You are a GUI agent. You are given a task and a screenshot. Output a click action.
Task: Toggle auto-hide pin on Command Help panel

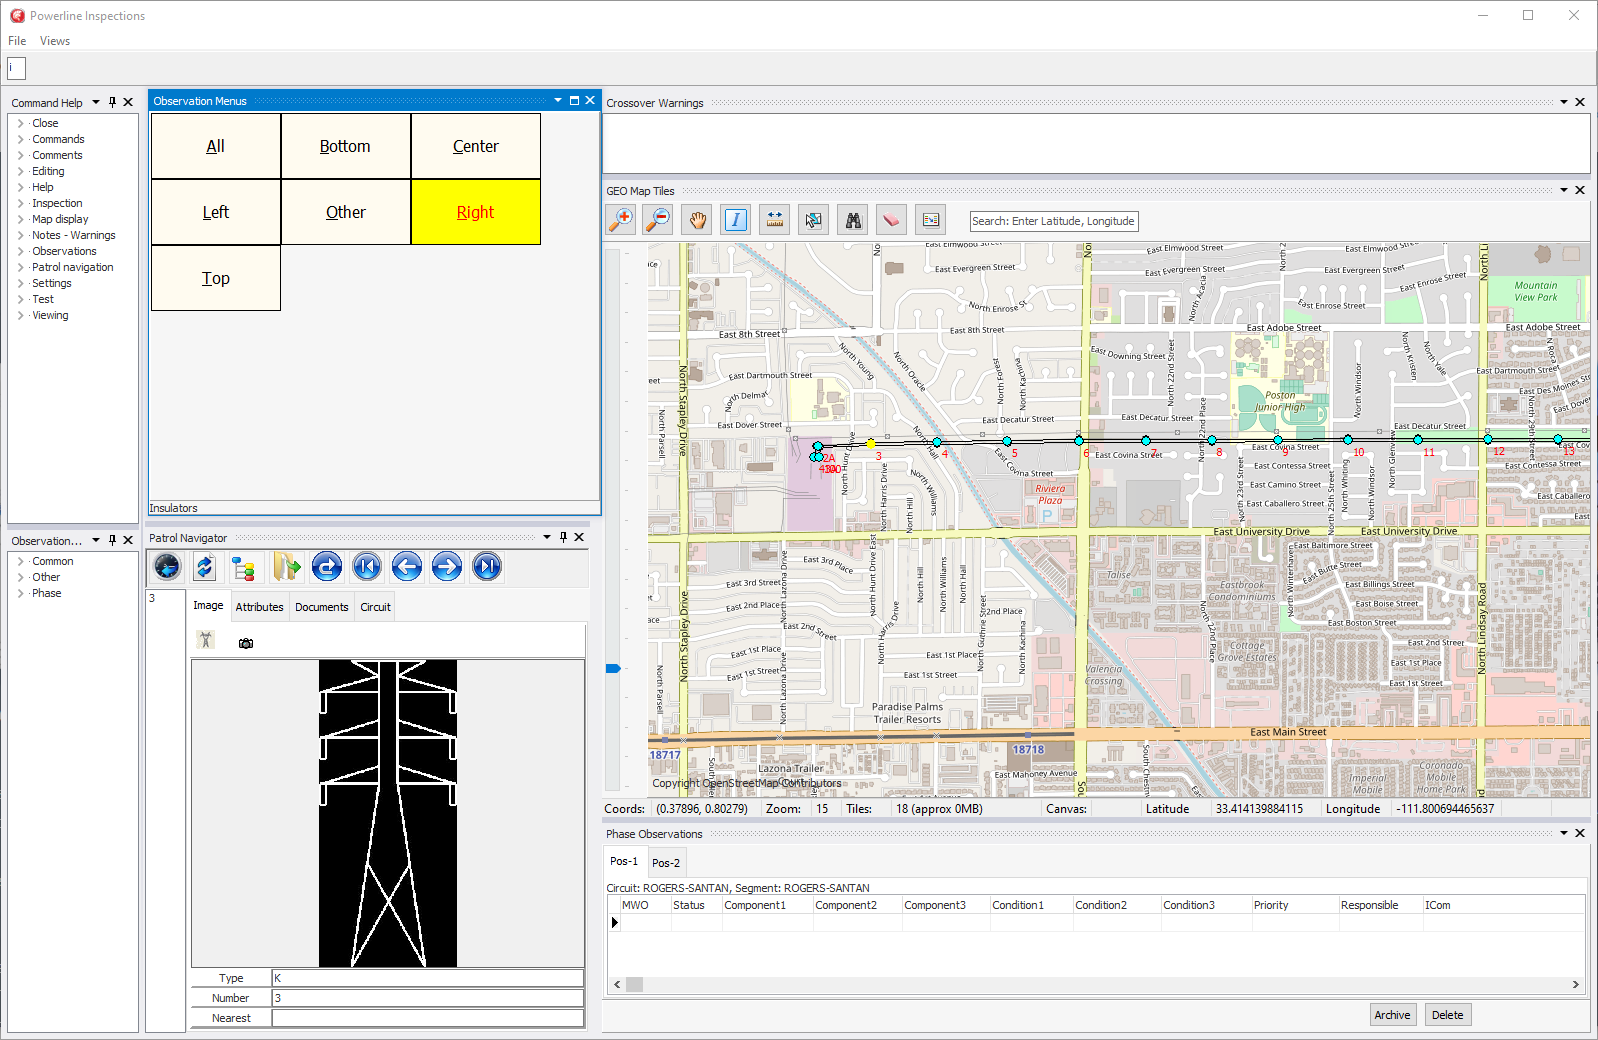click(x=112, y=102)
